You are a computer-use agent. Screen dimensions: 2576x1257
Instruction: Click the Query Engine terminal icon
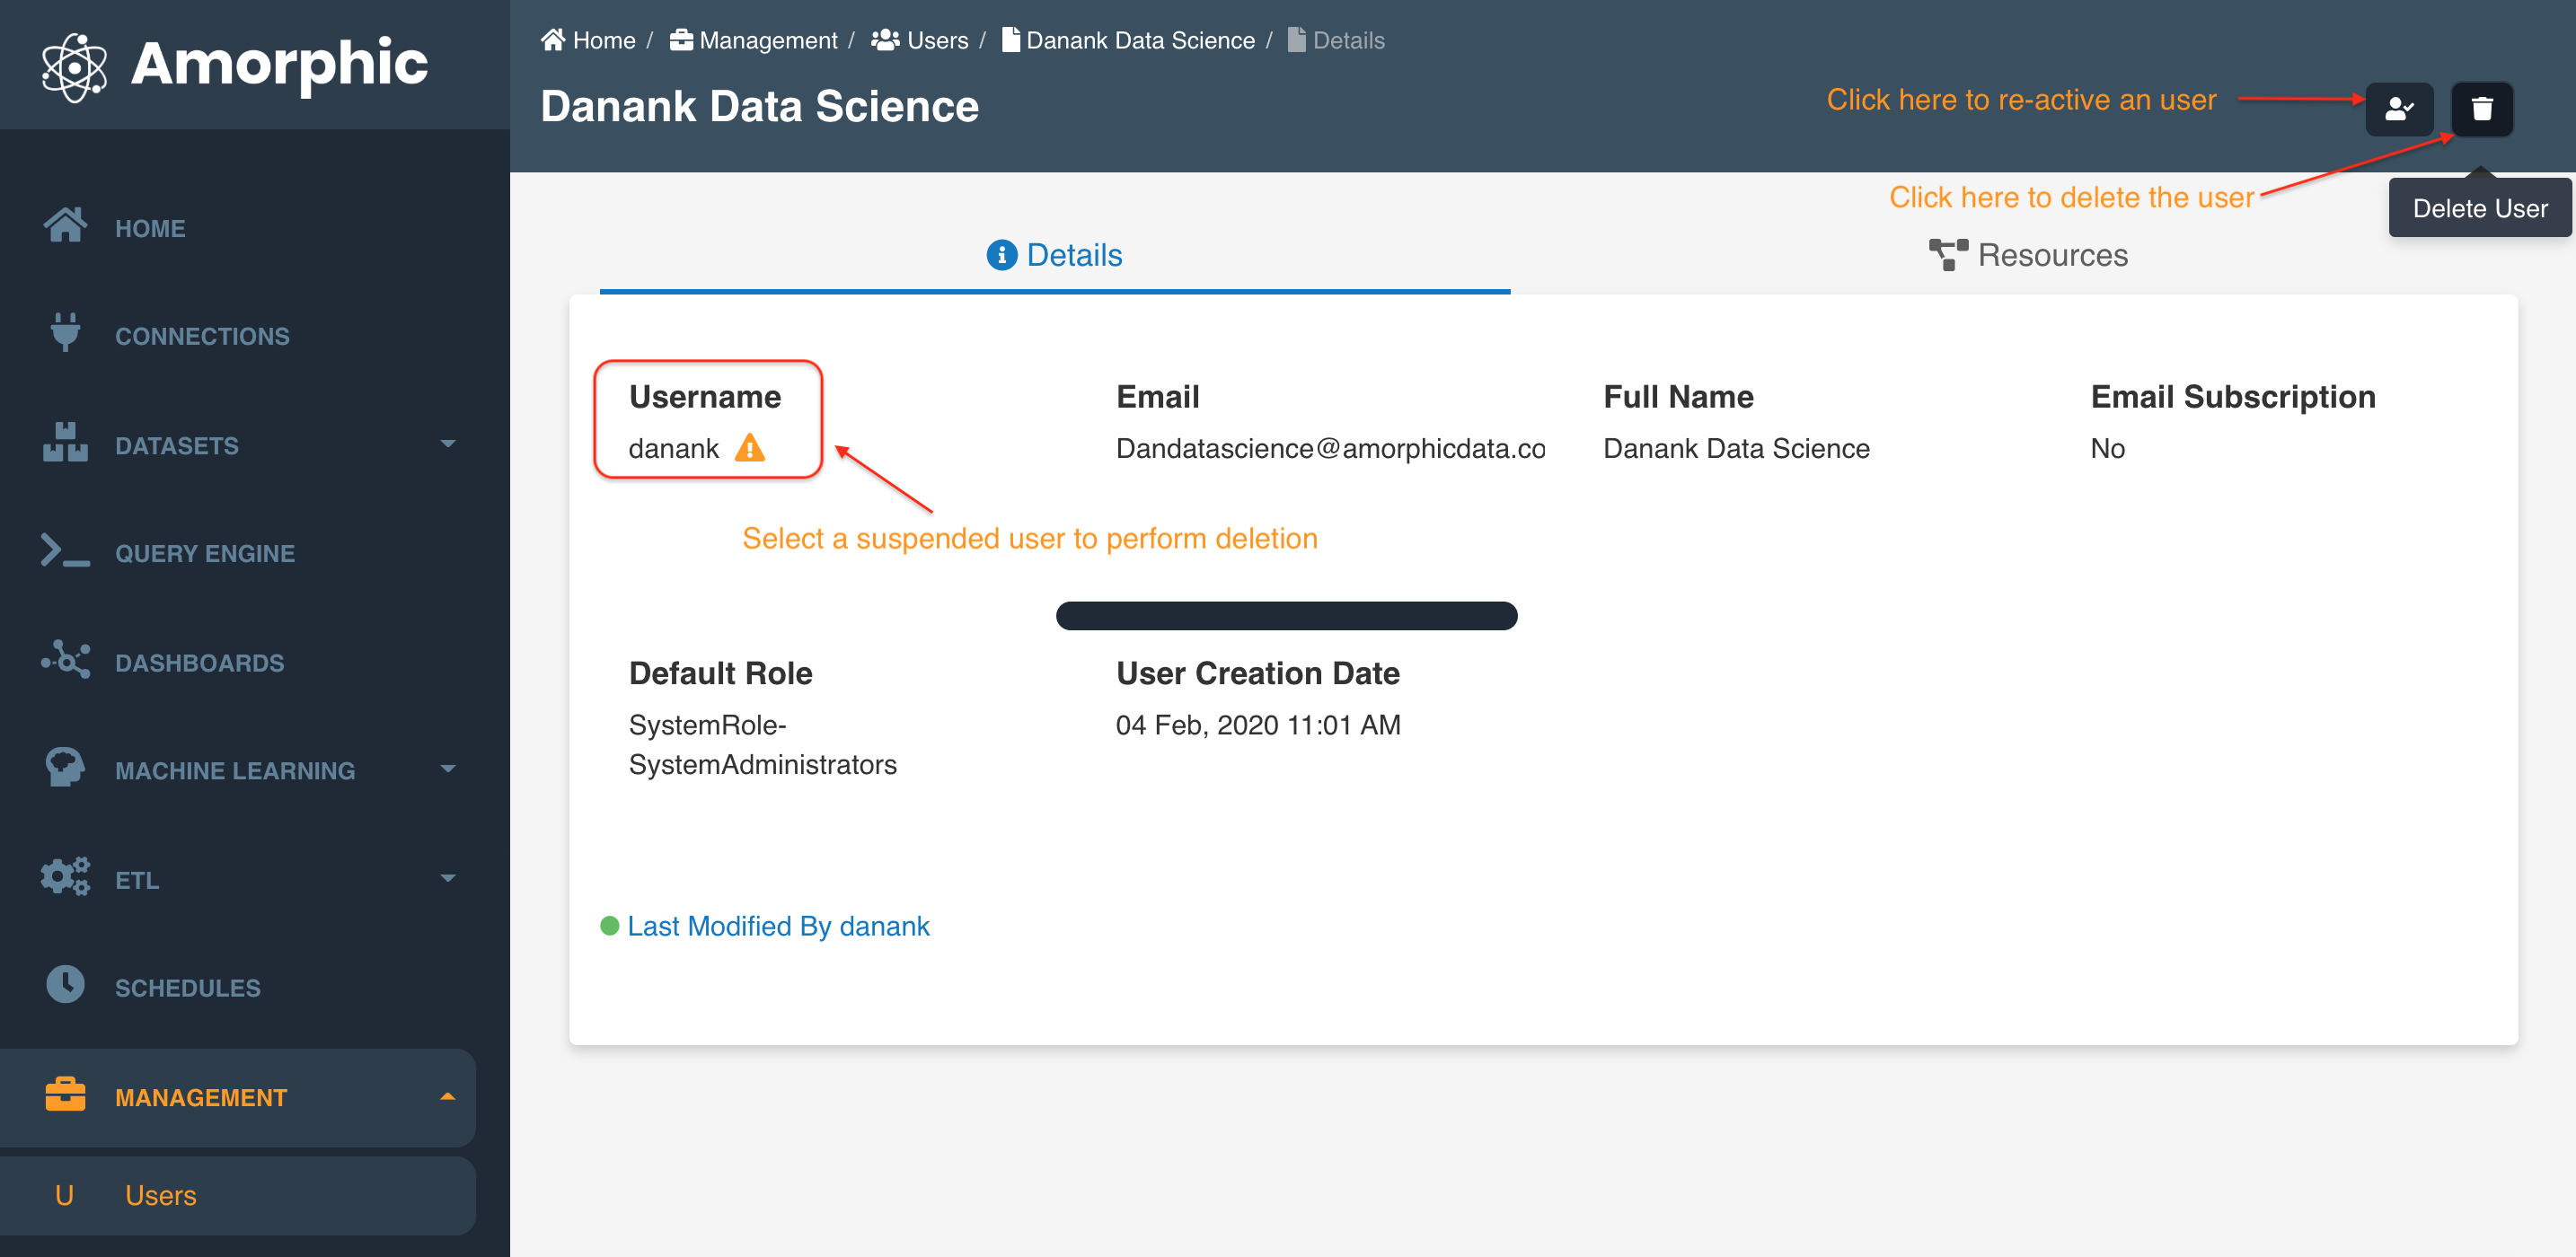click(65, 552)
